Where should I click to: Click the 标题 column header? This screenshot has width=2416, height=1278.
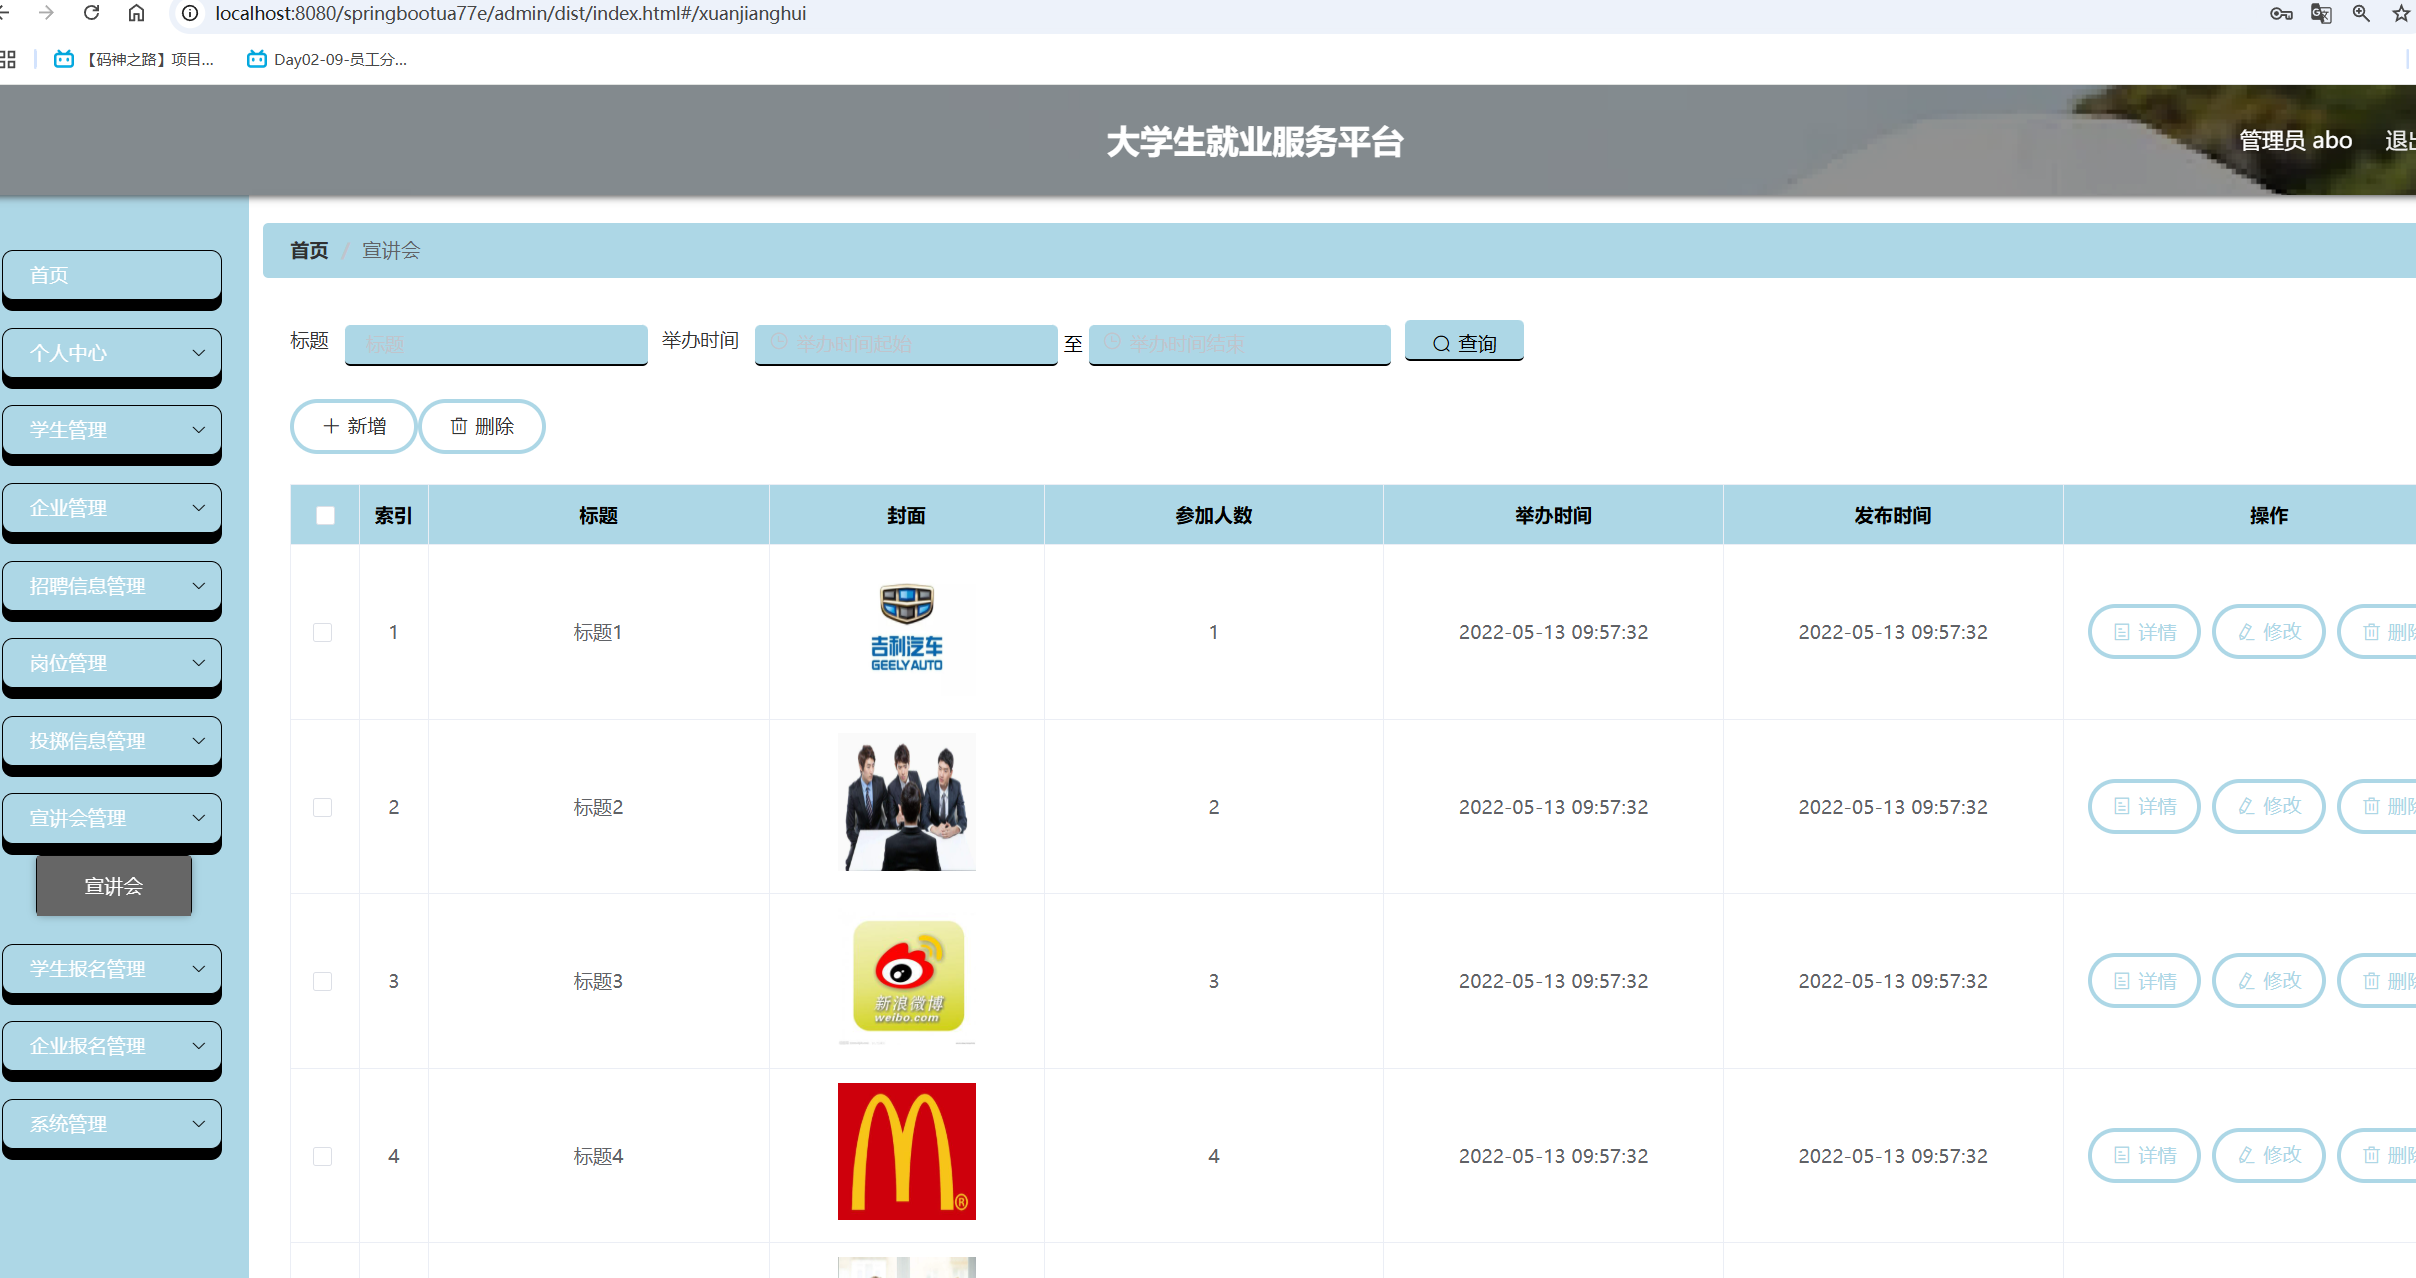tap(598, 515)
